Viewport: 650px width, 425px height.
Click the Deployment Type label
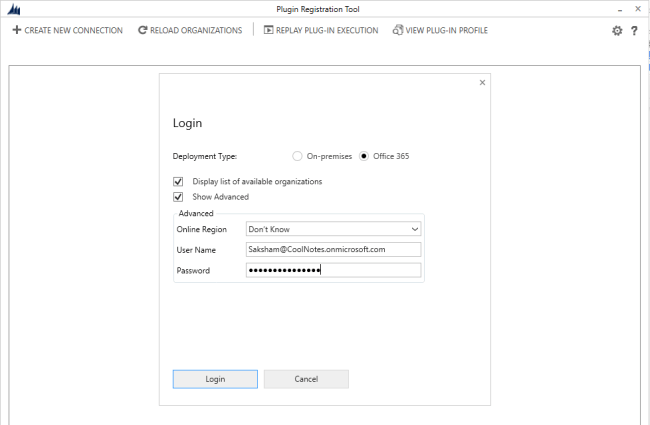click(205, 156)
